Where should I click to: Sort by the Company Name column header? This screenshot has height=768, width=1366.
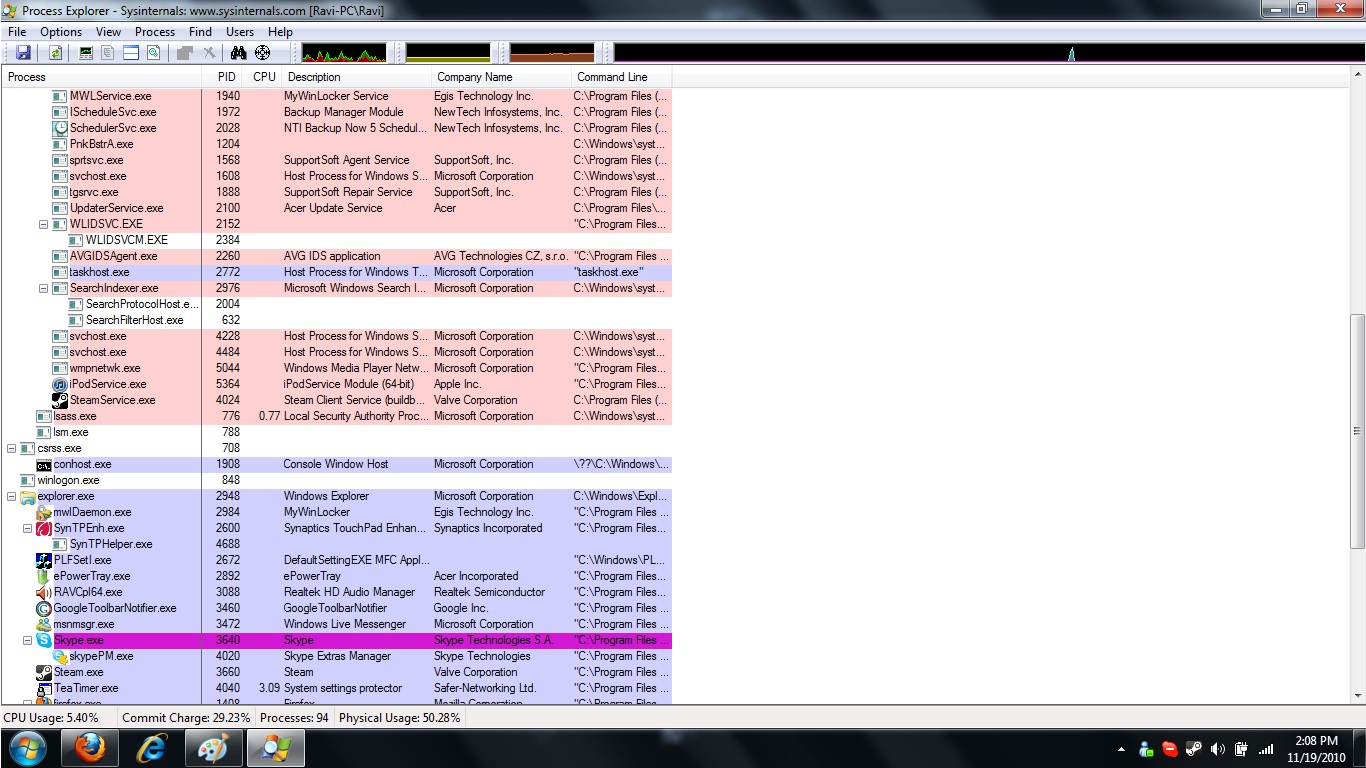[x=502, y=77]
